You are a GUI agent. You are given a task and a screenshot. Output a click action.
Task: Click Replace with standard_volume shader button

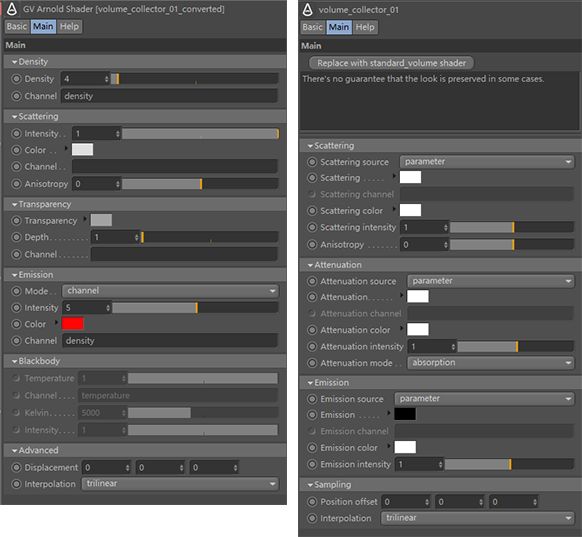pos(391,63)
